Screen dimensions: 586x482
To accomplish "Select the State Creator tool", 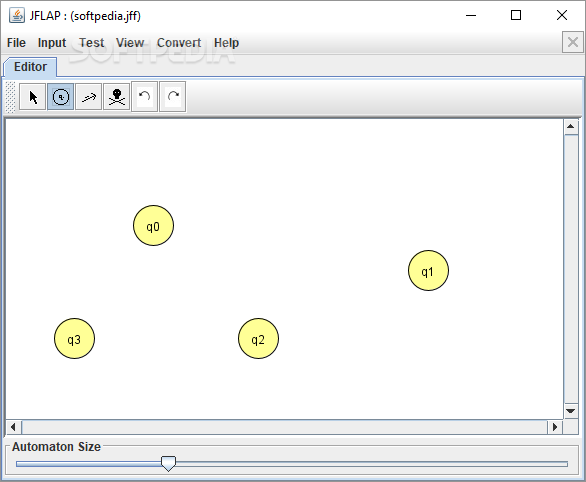I will [61, 97].
